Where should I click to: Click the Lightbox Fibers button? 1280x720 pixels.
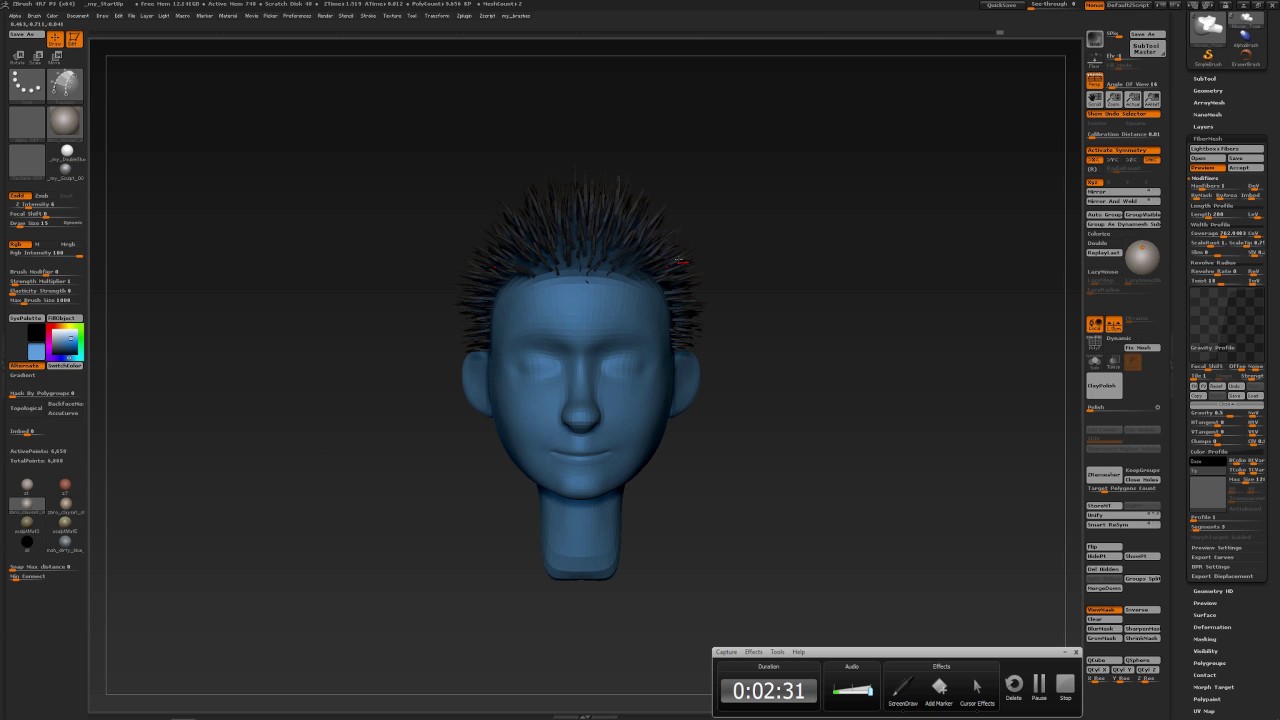1226,149
